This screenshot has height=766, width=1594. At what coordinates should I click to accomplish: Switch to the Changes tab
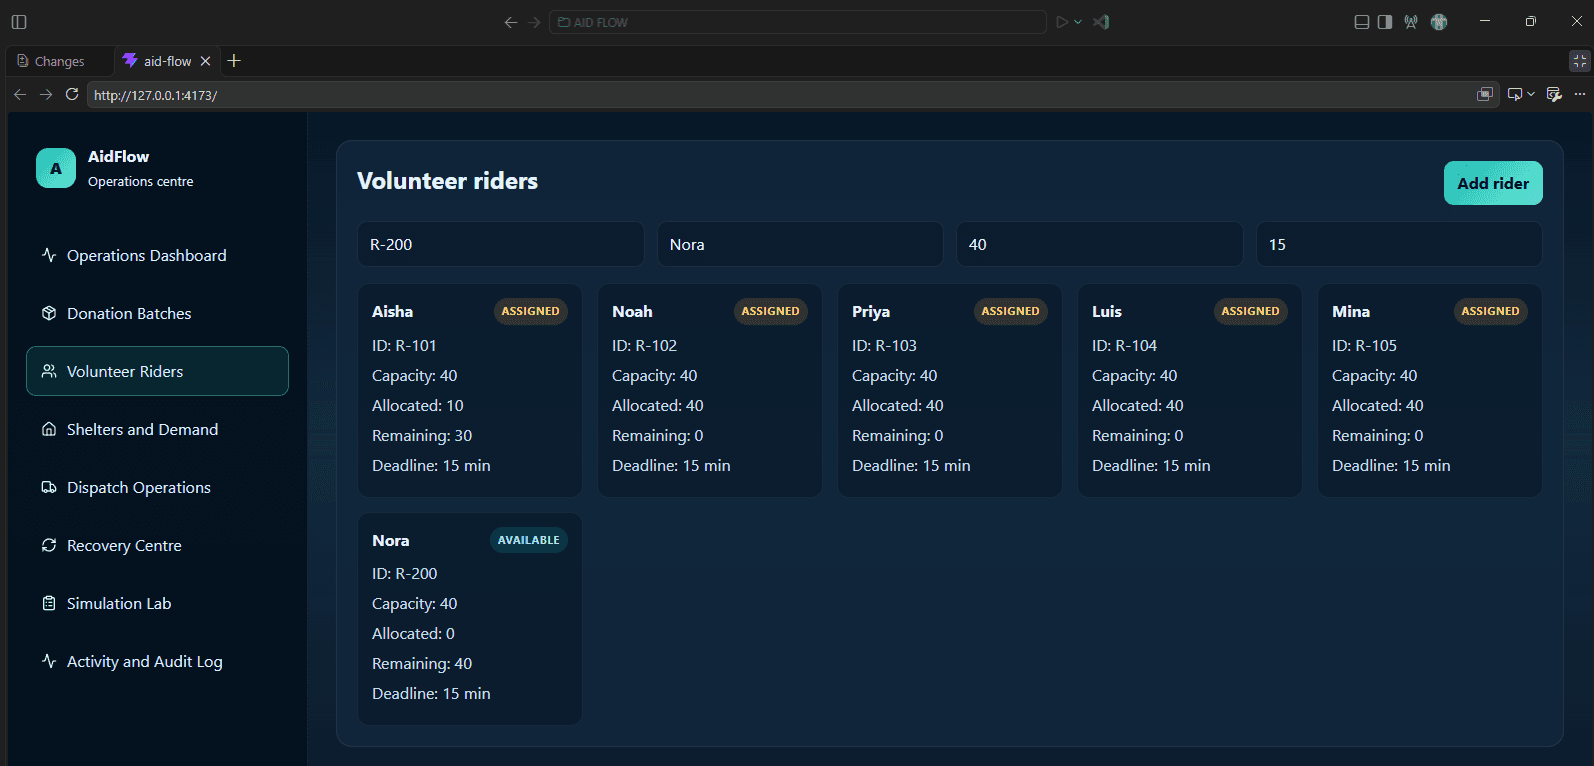[51, 61]
